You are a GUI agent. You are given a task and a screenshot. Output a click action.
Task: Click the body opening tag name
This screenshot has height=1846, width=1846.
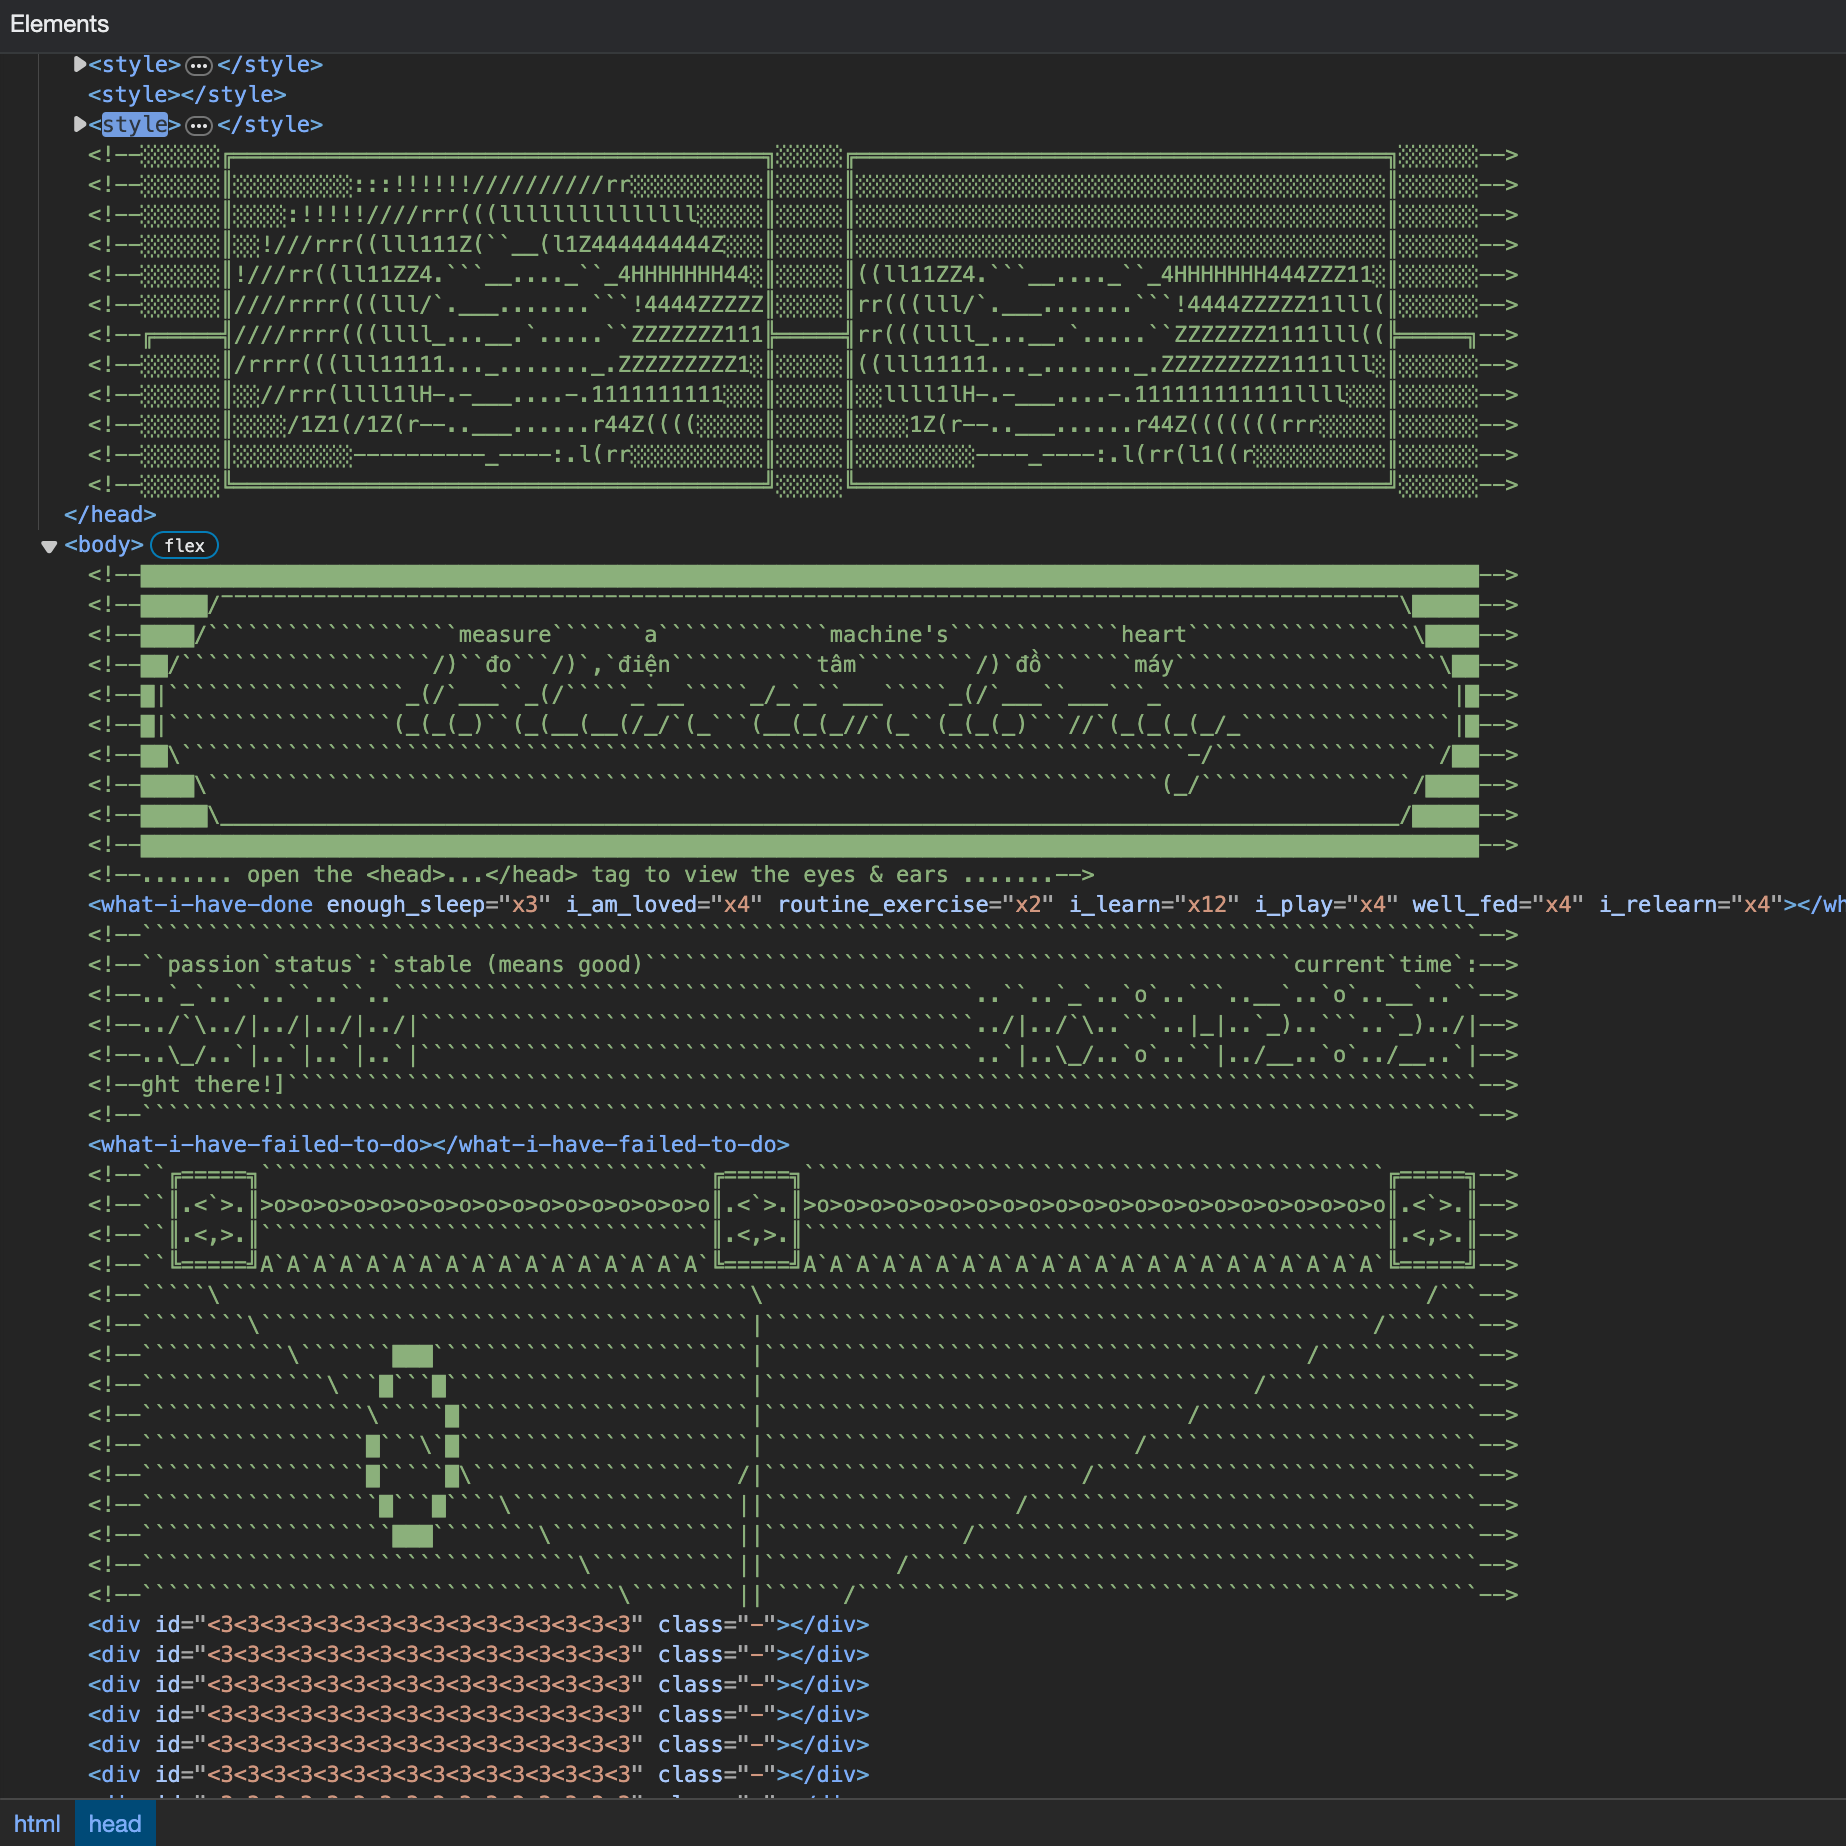(x=104, y=545)
